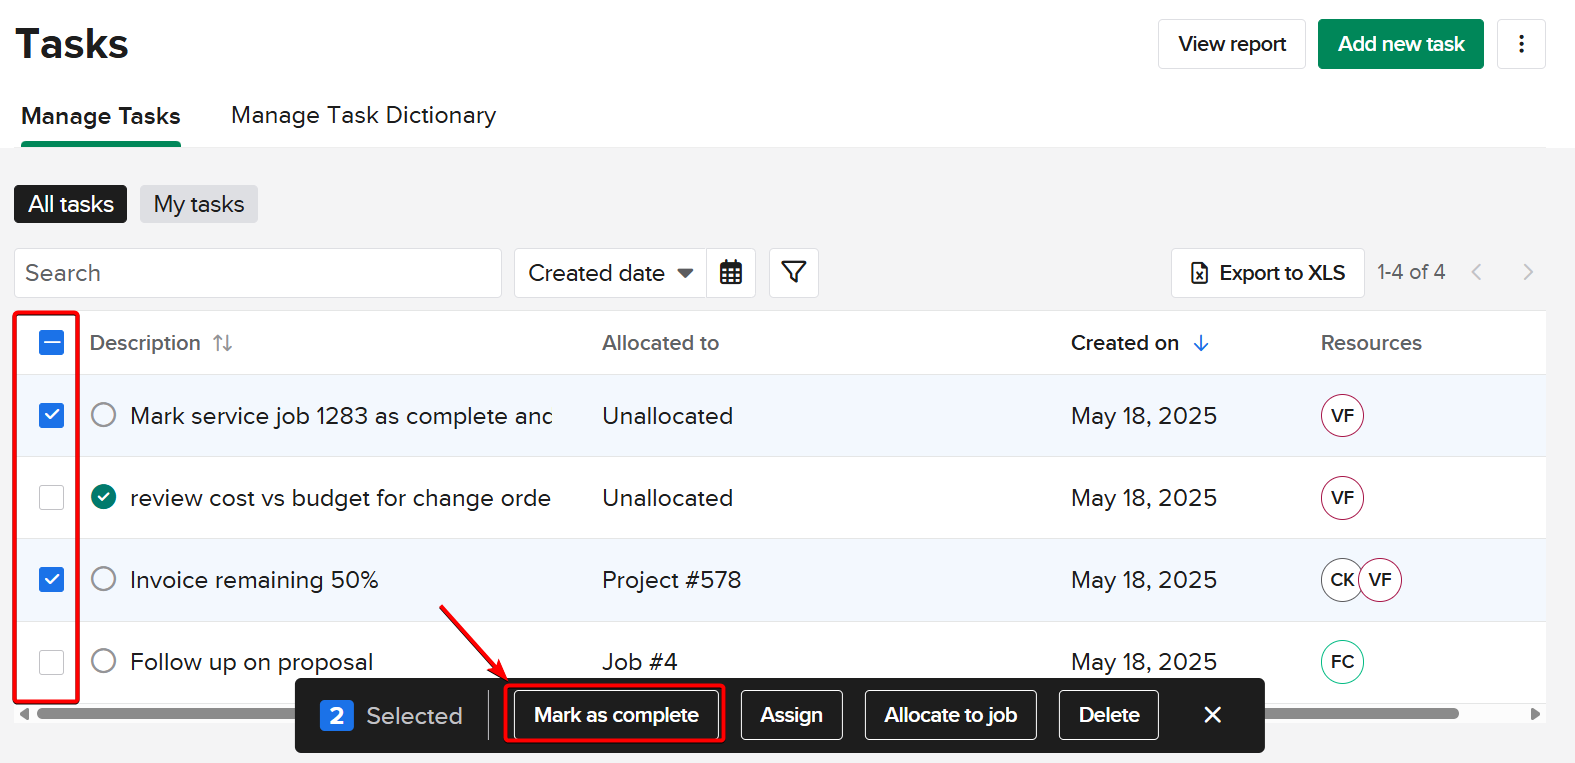This screenshot has width=1575, height=763.
Task: Select the My tasks filter tab
Action: pos(199,204)
